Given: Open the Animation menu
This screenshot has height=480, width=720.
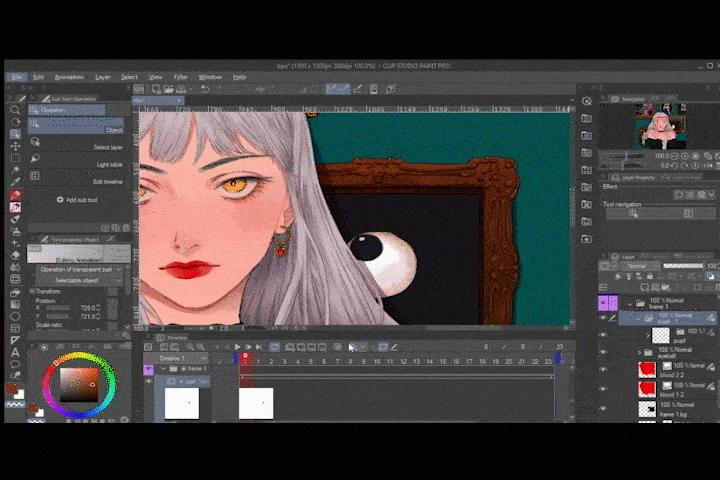Looking at the screenshot, I should 69,77.
